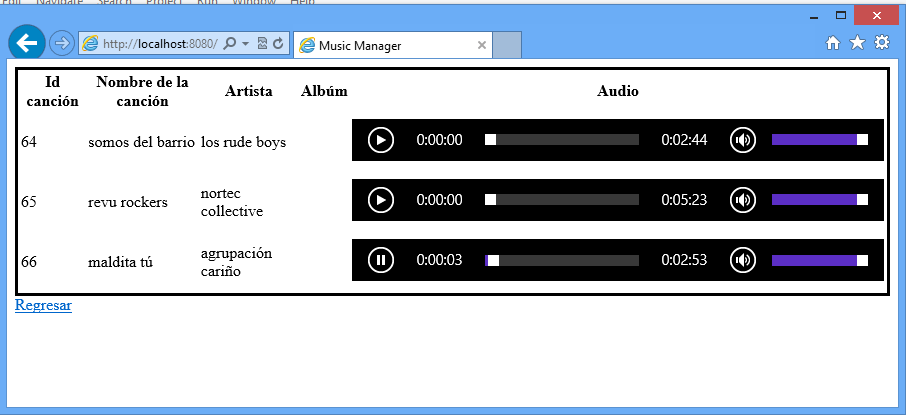Click seek bar of somos del barrio player
Viewport: 906px width, 415px height.
pos(562,140)
